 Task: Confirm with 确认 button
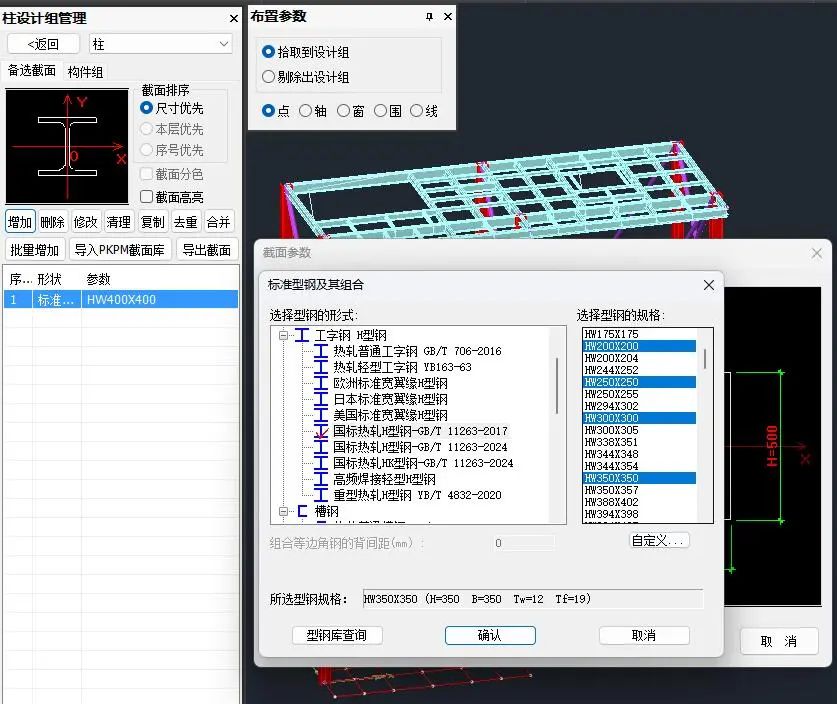[490, 635]
